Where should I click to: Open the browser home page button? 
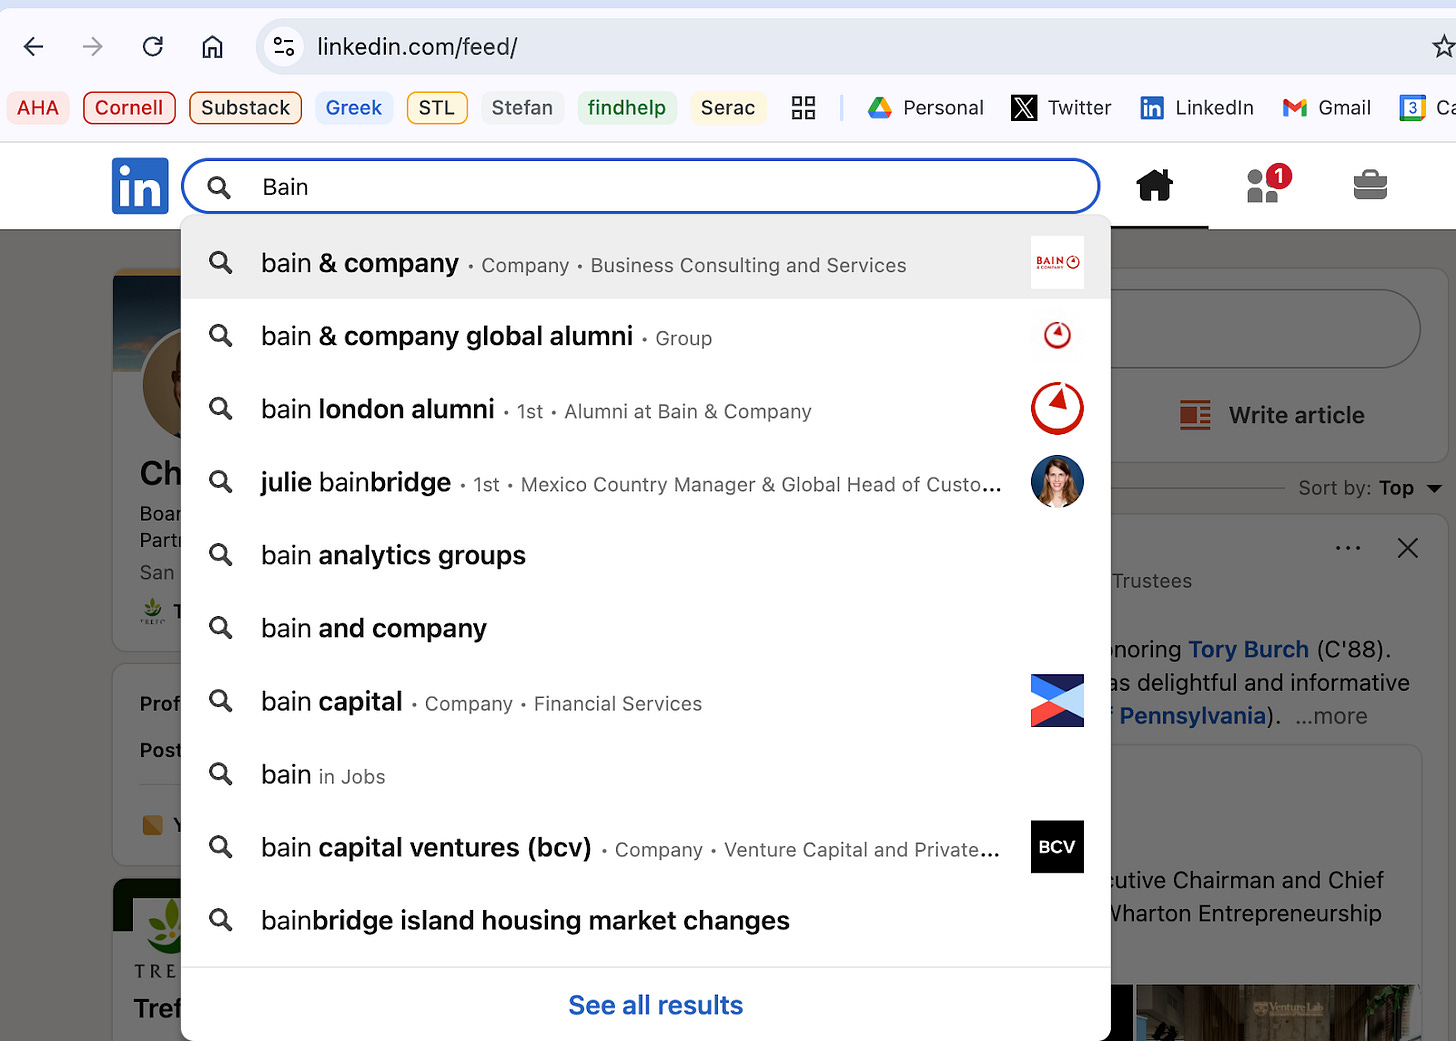(x=212, y=46)
